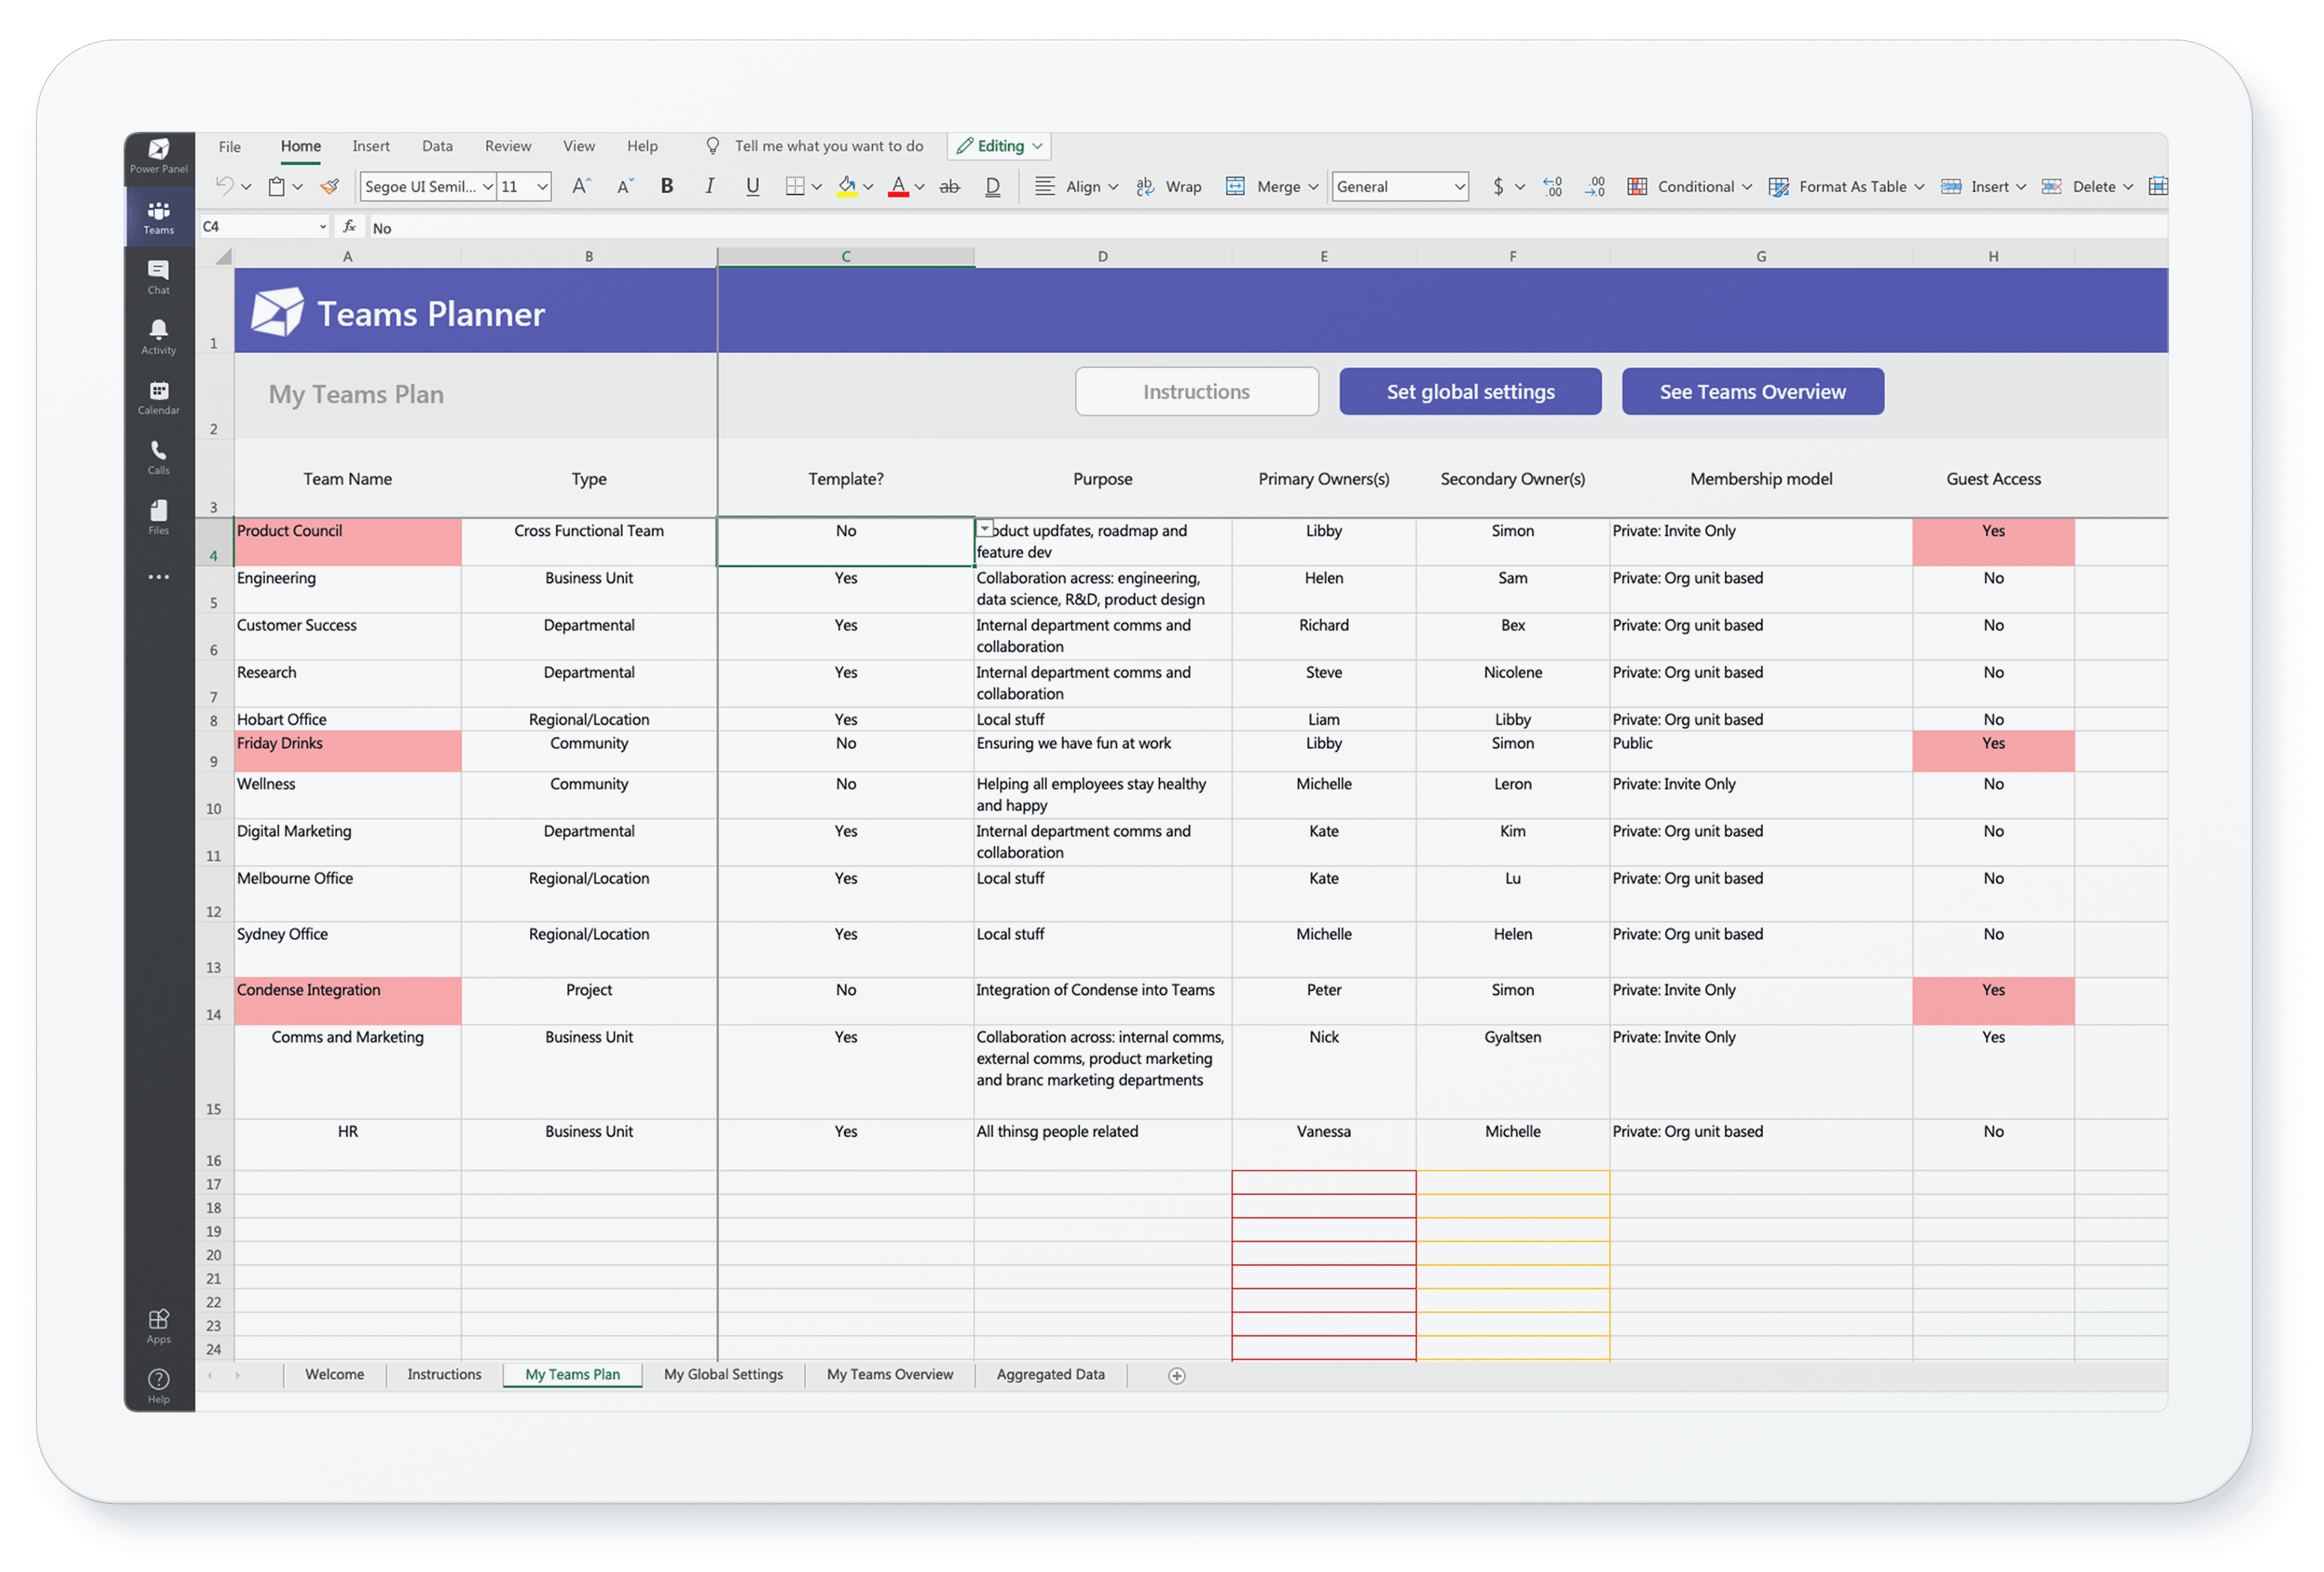Switch to the Review ribbon tab
The image size is (2324, 1572).
pos(508,146)
